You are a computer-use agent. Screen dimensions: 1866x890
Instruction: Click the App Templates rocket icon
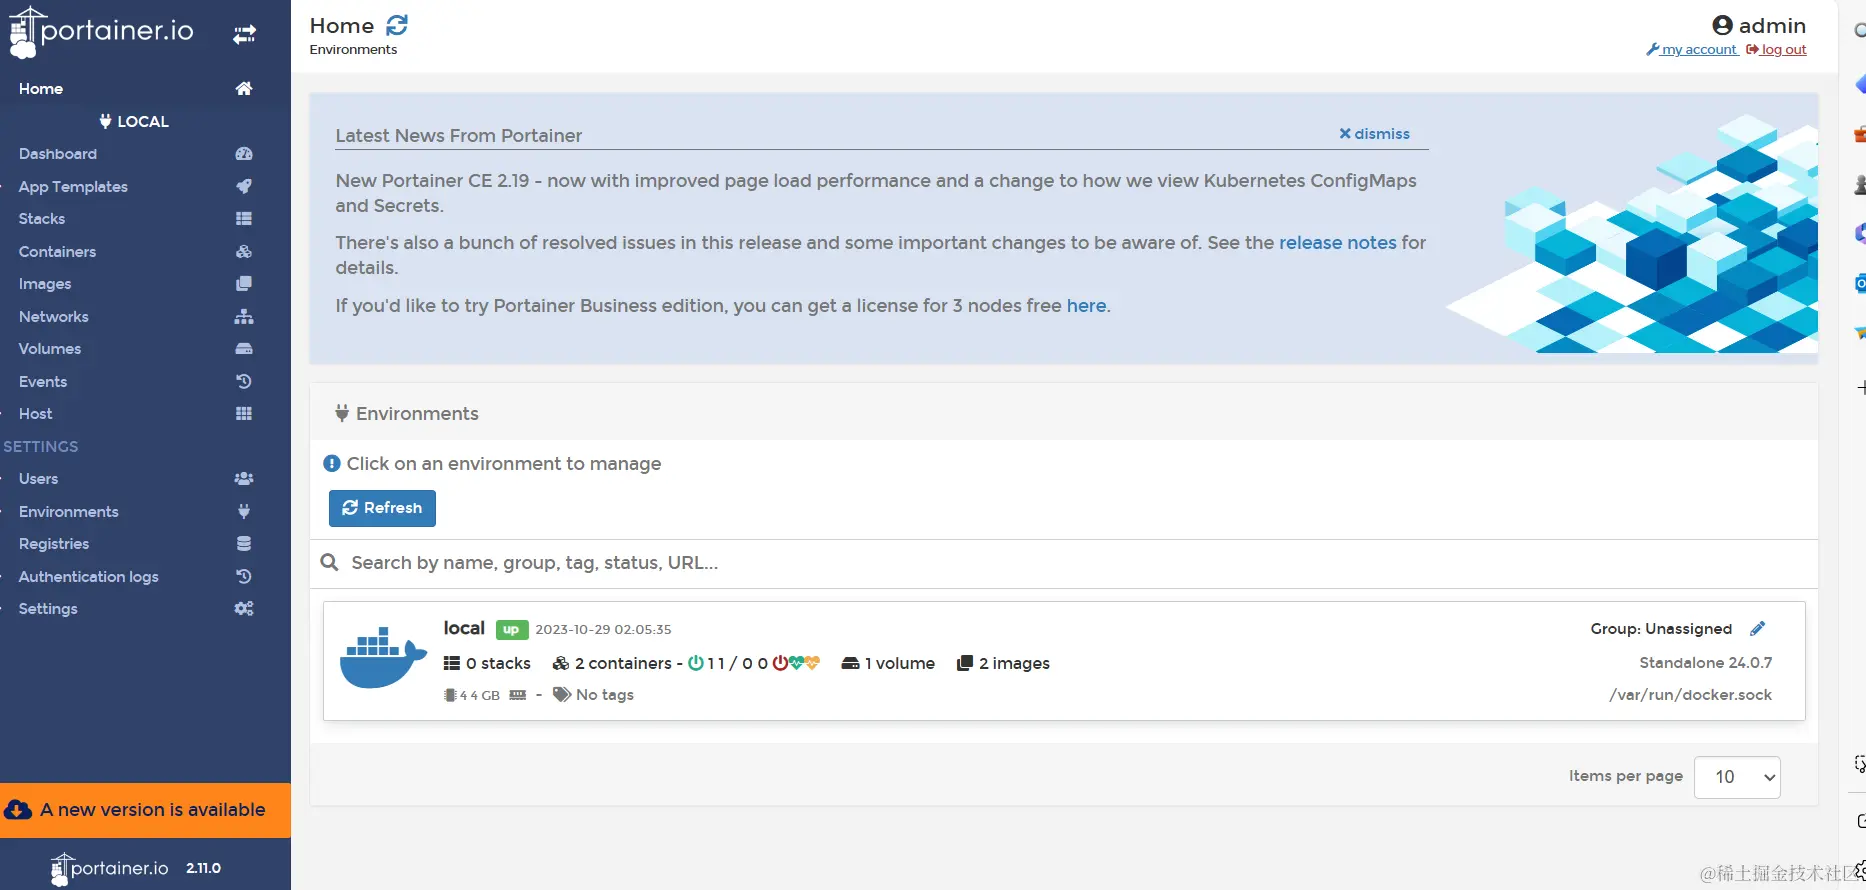click(x=244, y=186)
